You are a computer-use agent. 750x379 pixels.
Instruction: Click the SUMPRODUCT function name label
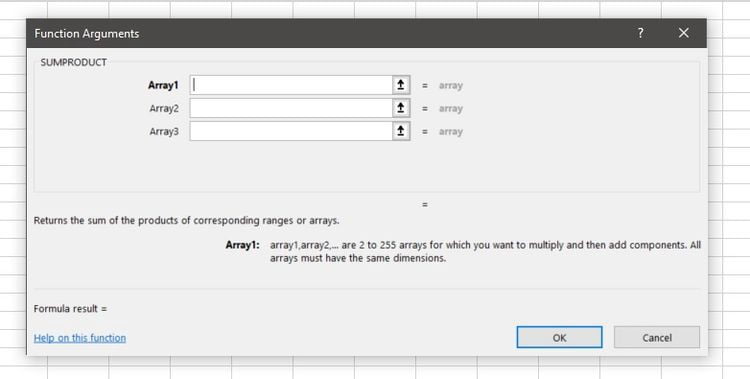pos(74,62)
